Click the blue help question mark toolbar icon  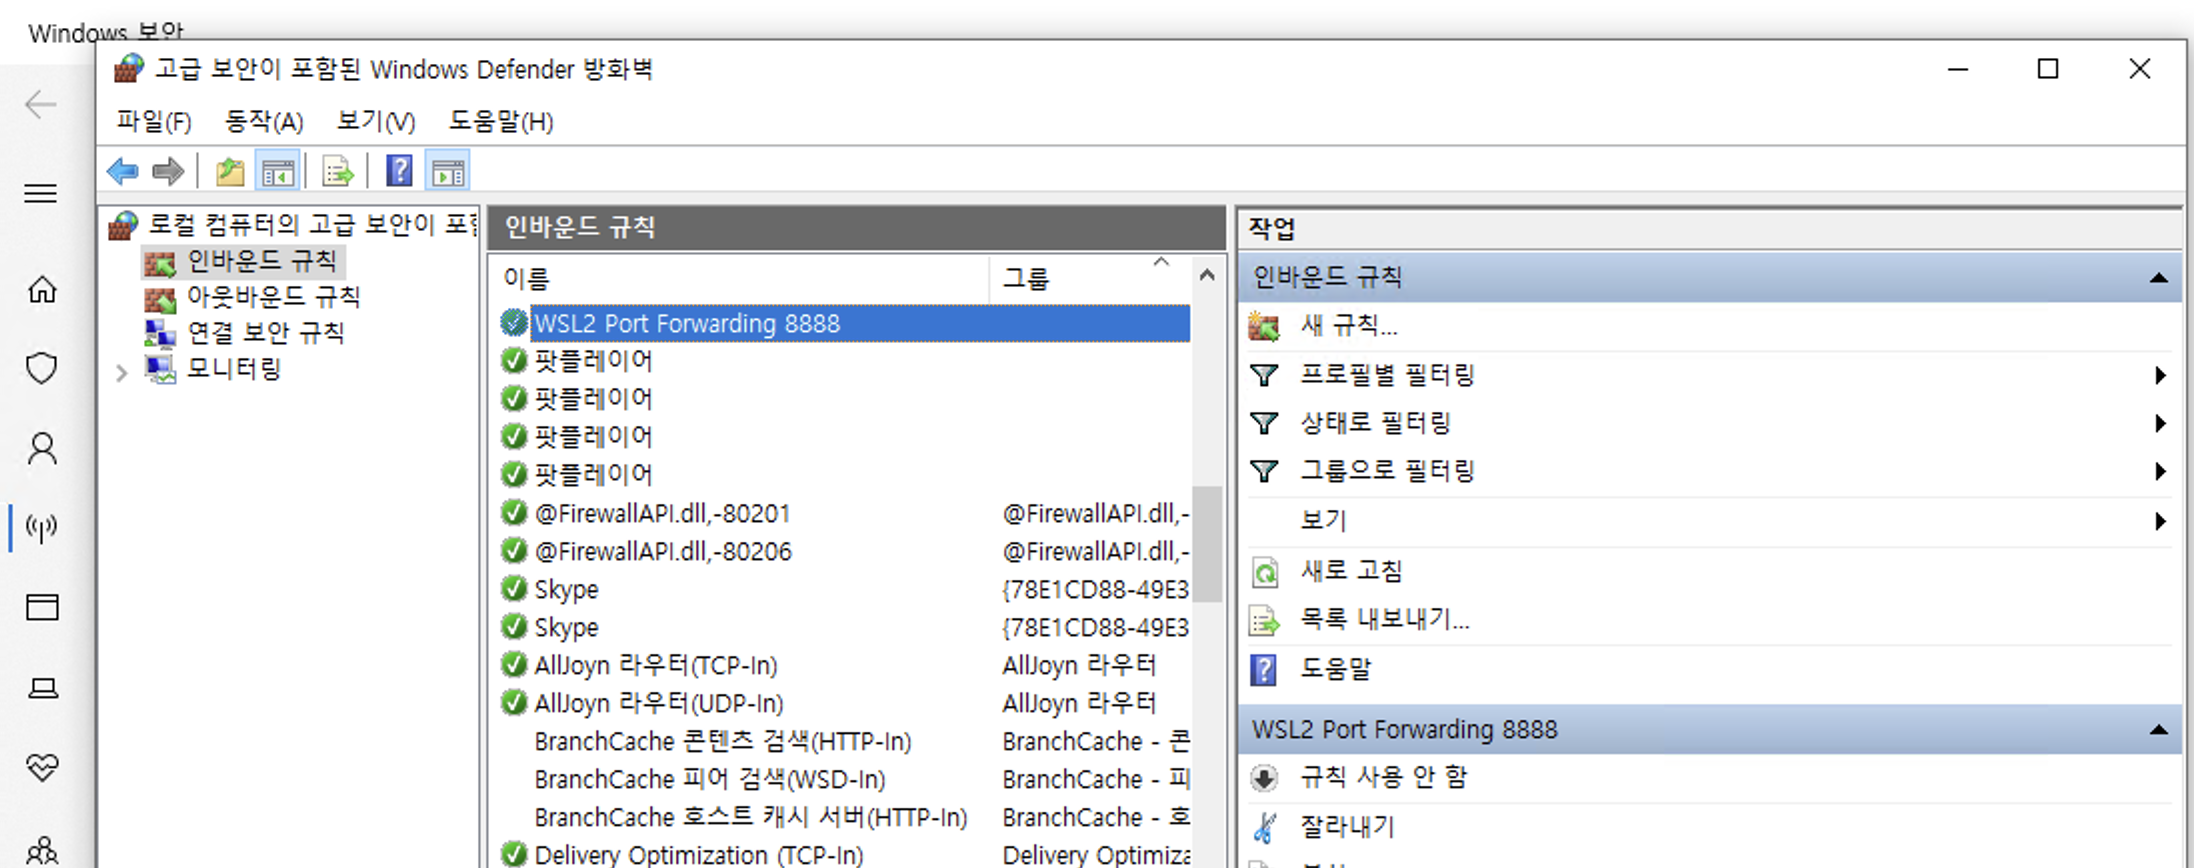(x=399, y=172)
